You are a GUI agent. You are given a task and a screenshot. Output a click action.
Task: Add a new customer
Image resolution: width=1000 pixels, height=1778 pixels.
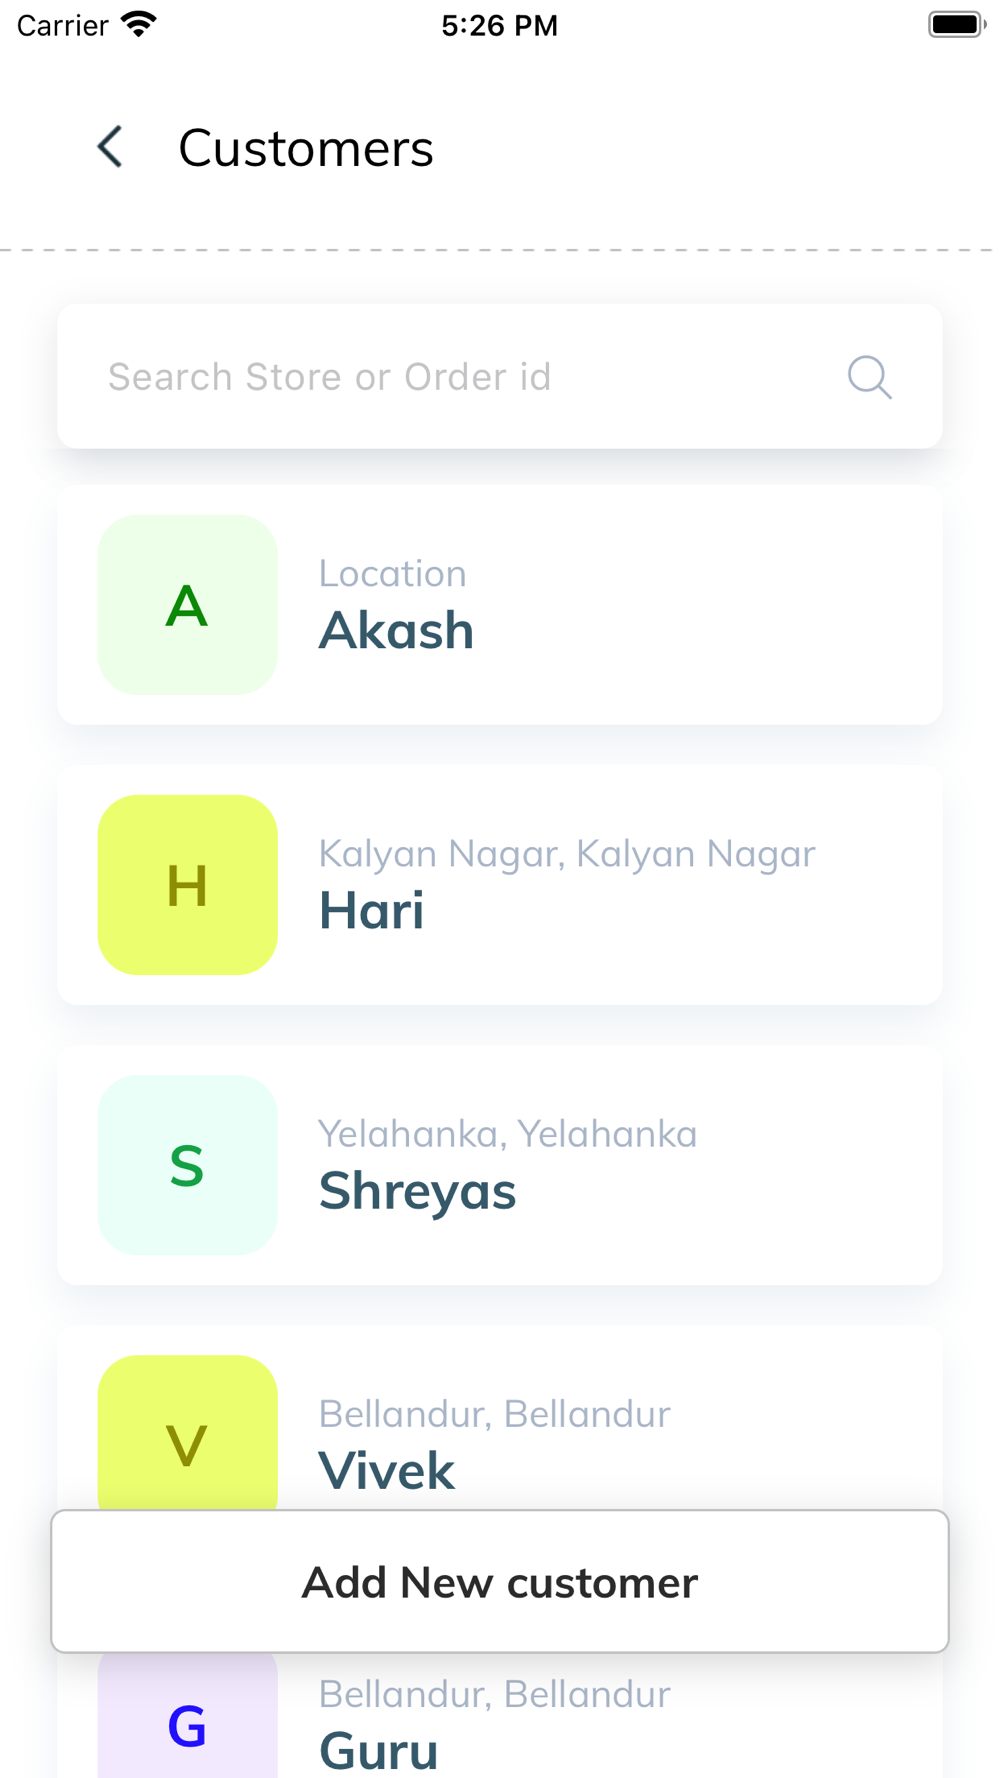[500, 1581]
